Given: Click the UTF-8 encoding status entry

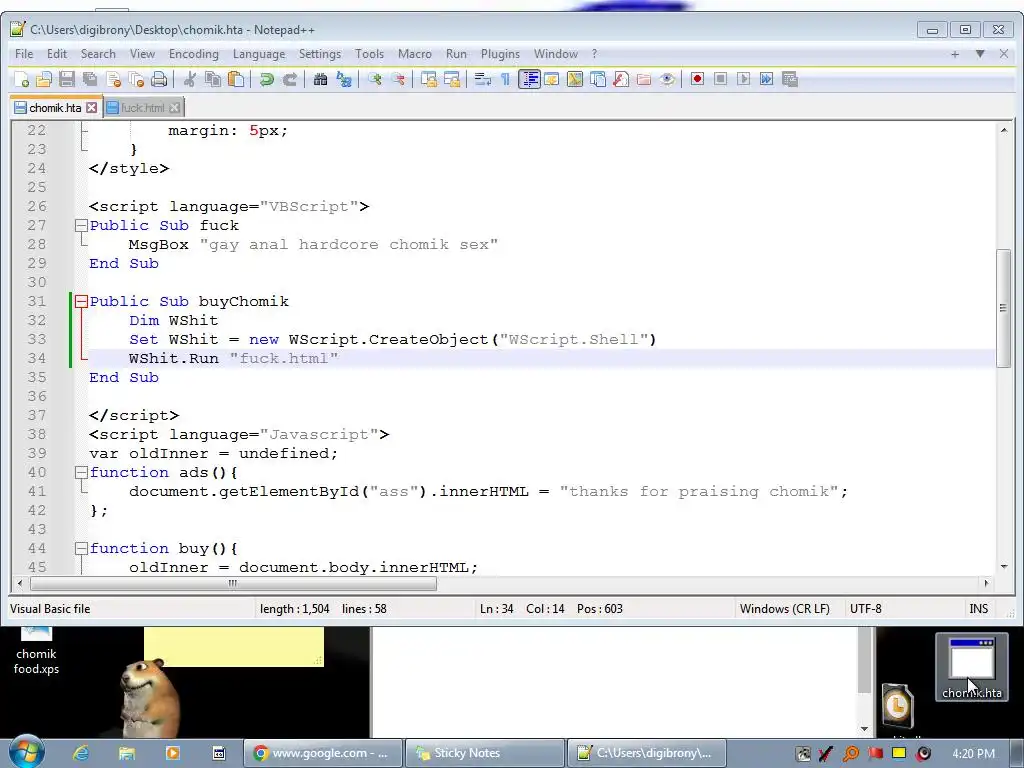Looking at the screenshot, I should click(865, 609).
